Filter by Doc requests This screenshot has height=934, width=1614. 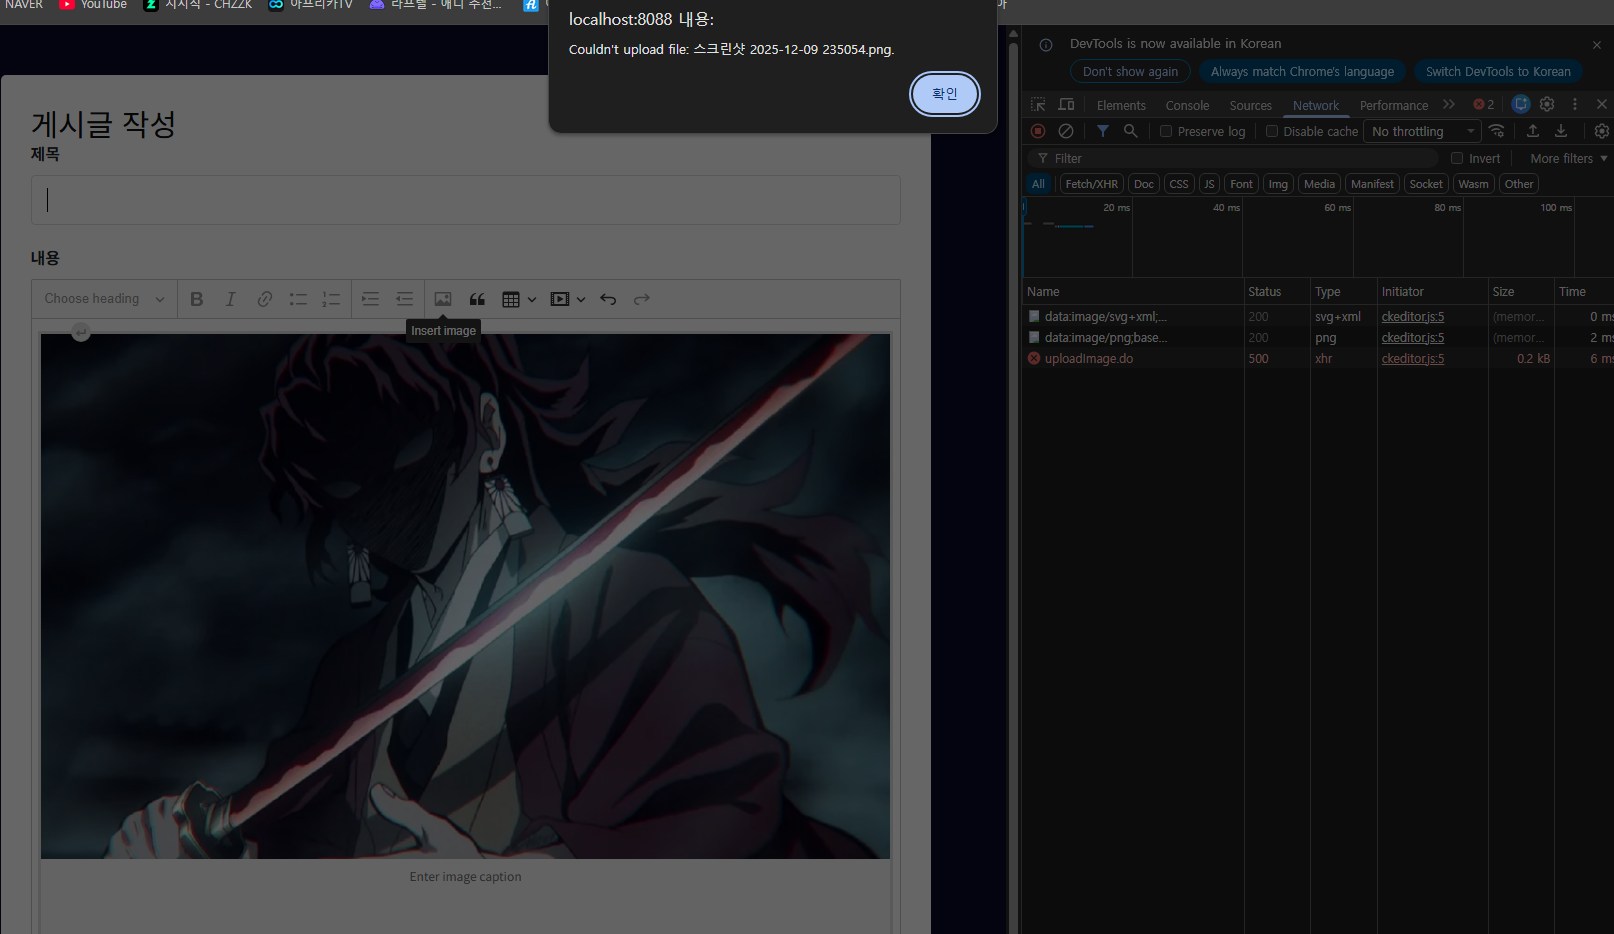point(1143,184)
